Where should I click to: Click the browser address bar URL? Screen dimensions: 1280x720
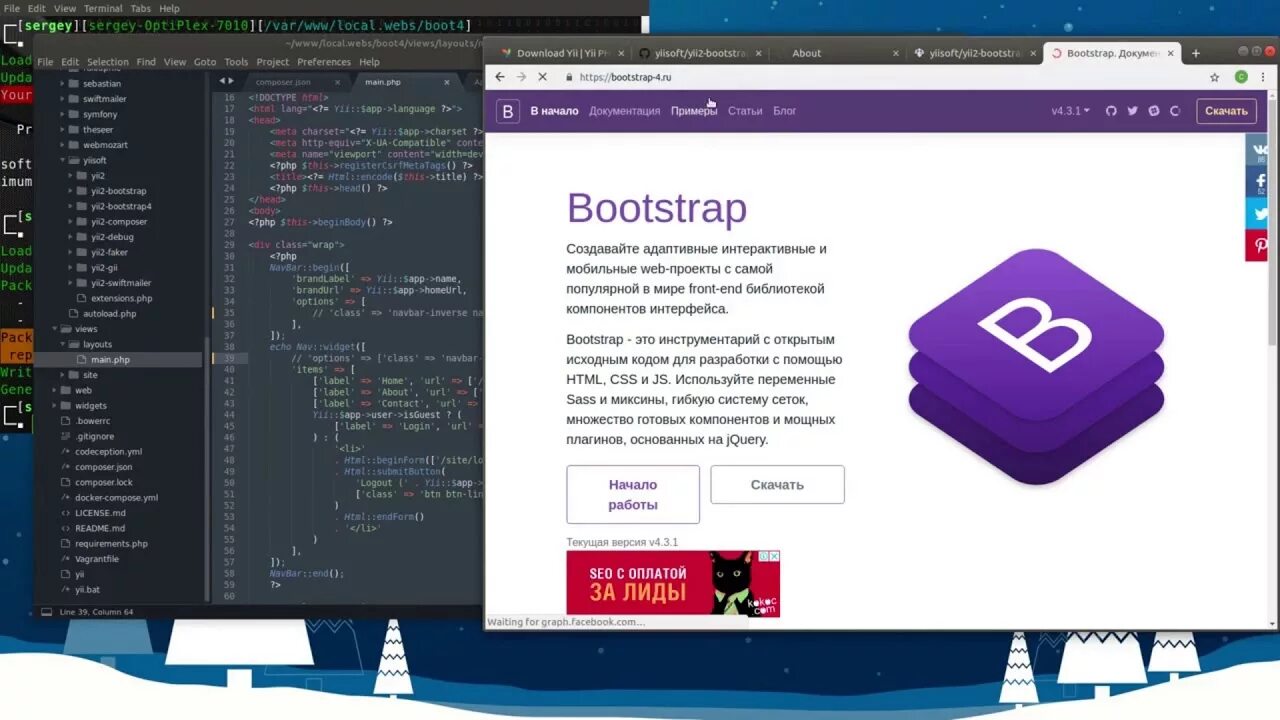point(625,77)
